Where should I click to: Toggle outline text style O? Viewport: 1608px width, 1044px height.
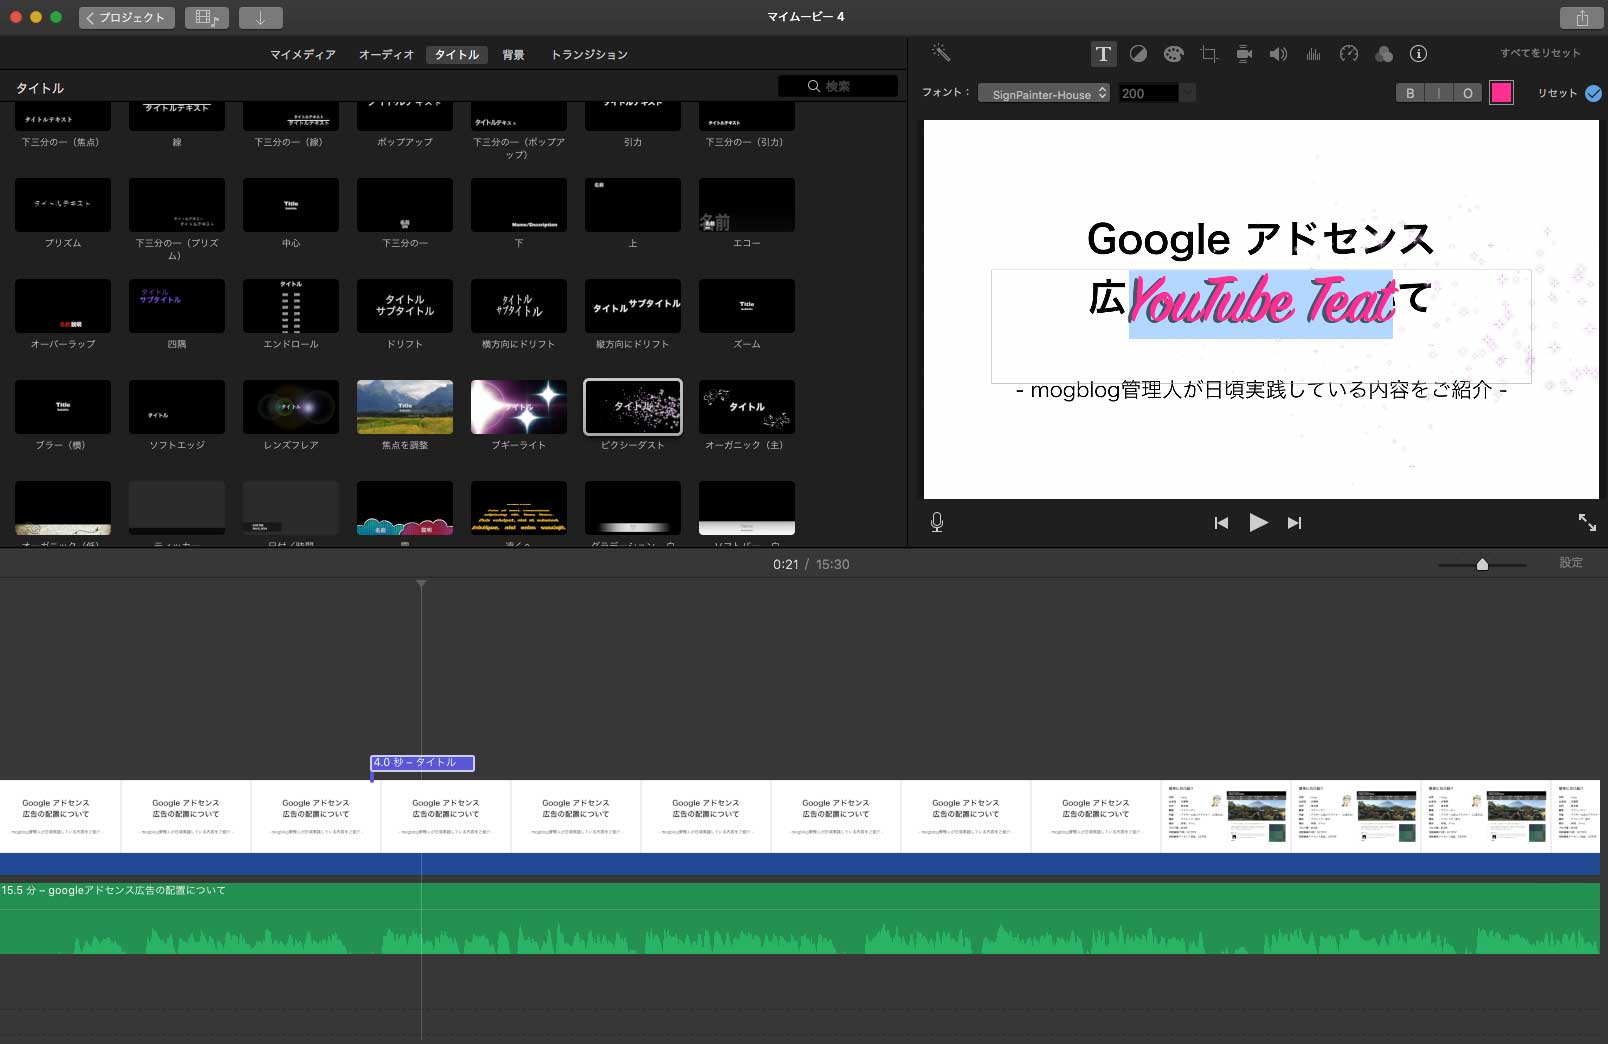1467,93
